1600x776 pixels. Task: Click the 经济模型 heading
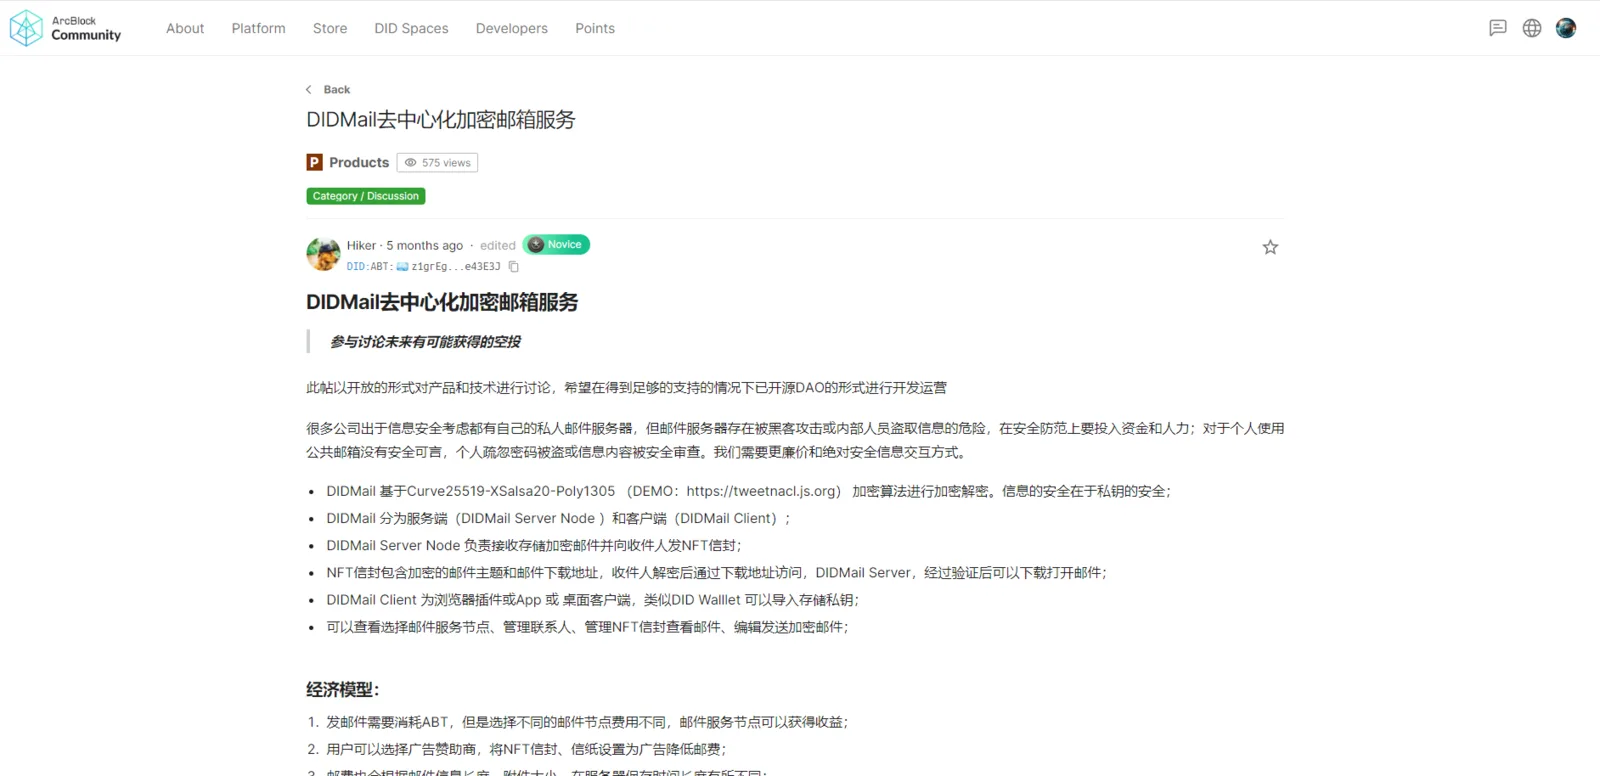(x=343, y=690)
